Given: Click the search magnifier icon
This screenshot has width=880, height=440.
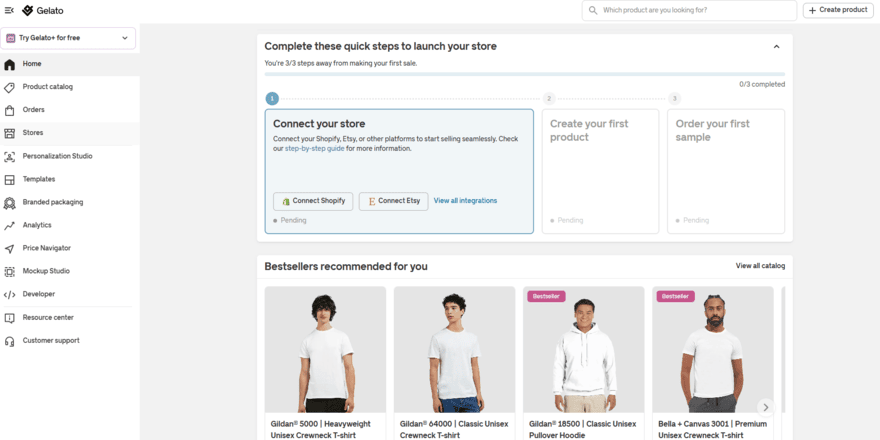Looking at the screenshot, I should point(593,10).
